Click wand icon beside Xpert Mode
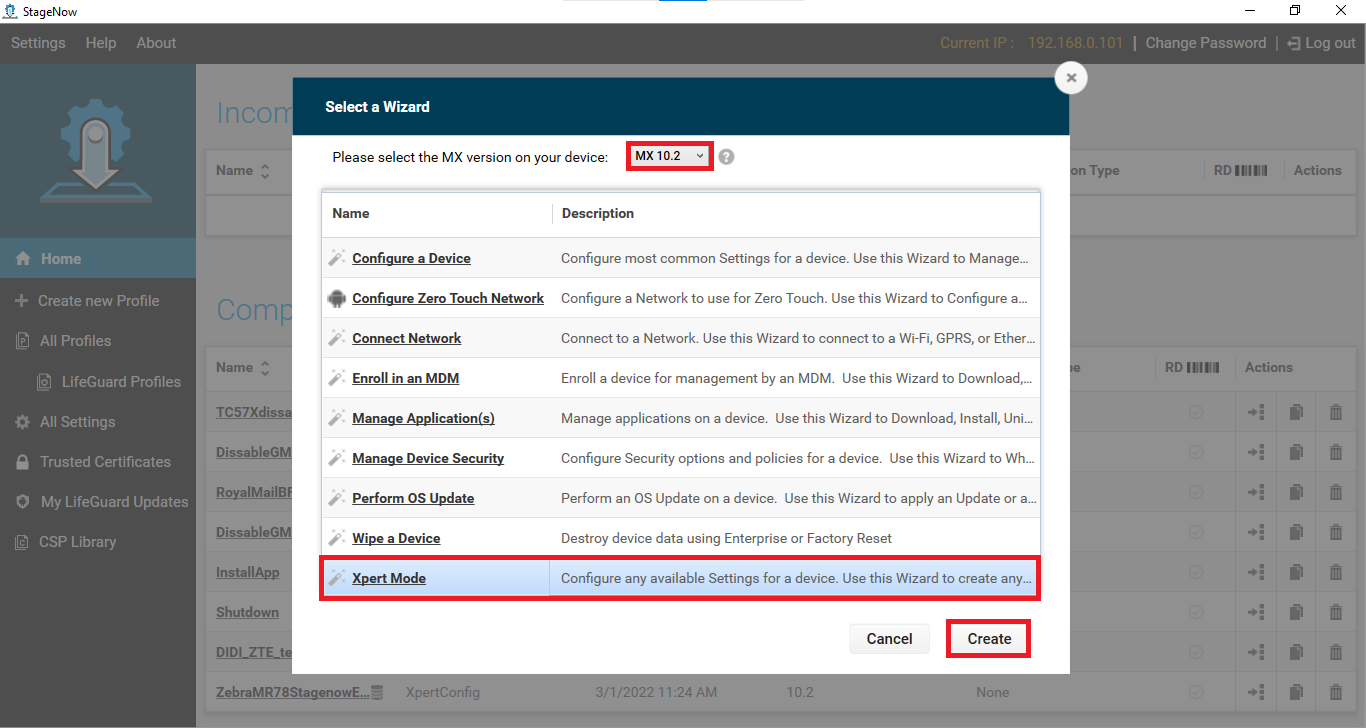This screenshot has width=1366, height=728. click(x=336, y=578)
